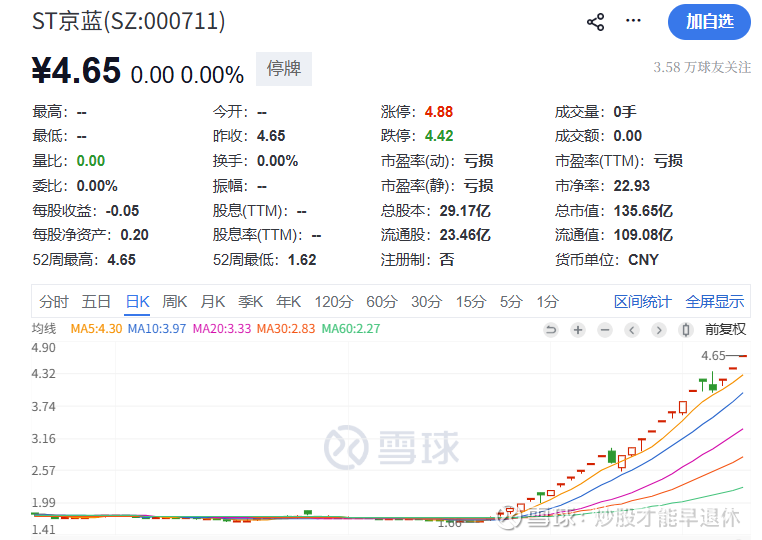Viewport: 762px width, 540px height.
Task: Move chart right with right arrow icon
Action: click(x=658, y=330)
